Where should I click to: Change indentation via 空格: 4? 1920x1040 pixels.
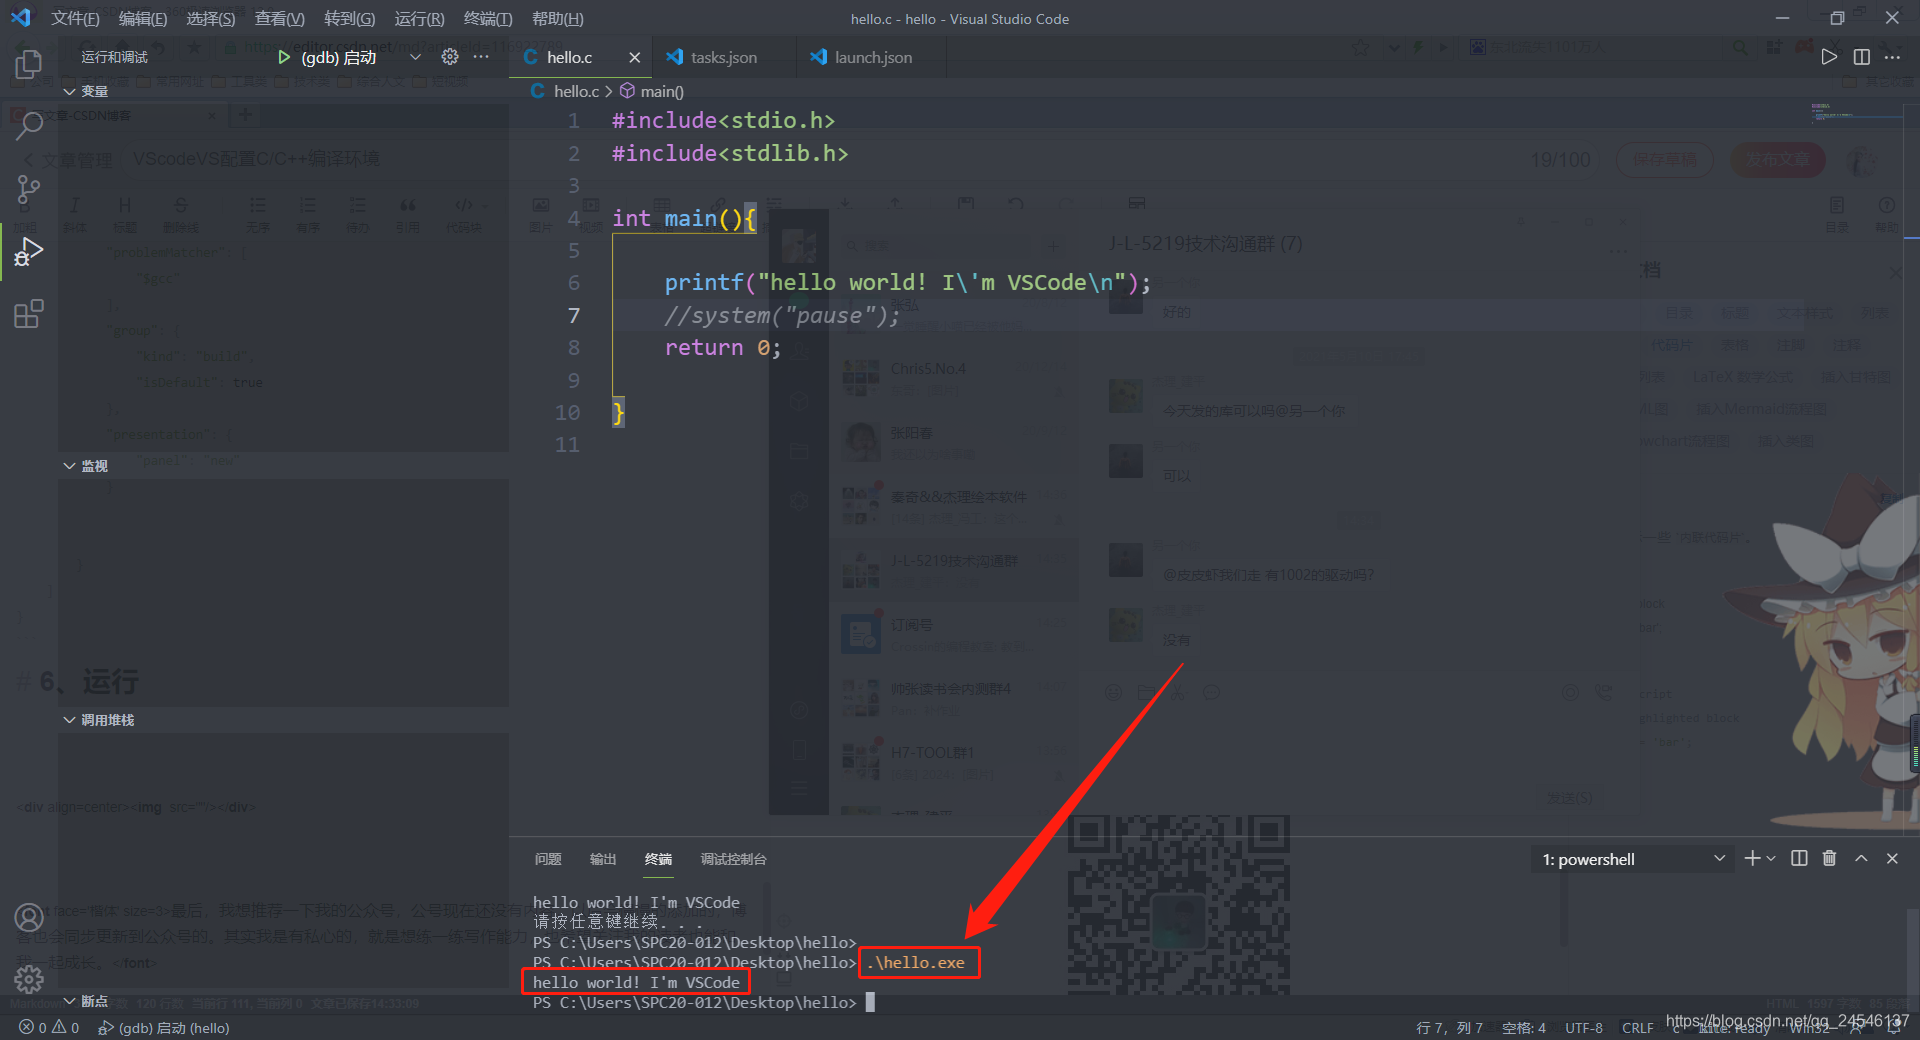coord(1524,1028)
